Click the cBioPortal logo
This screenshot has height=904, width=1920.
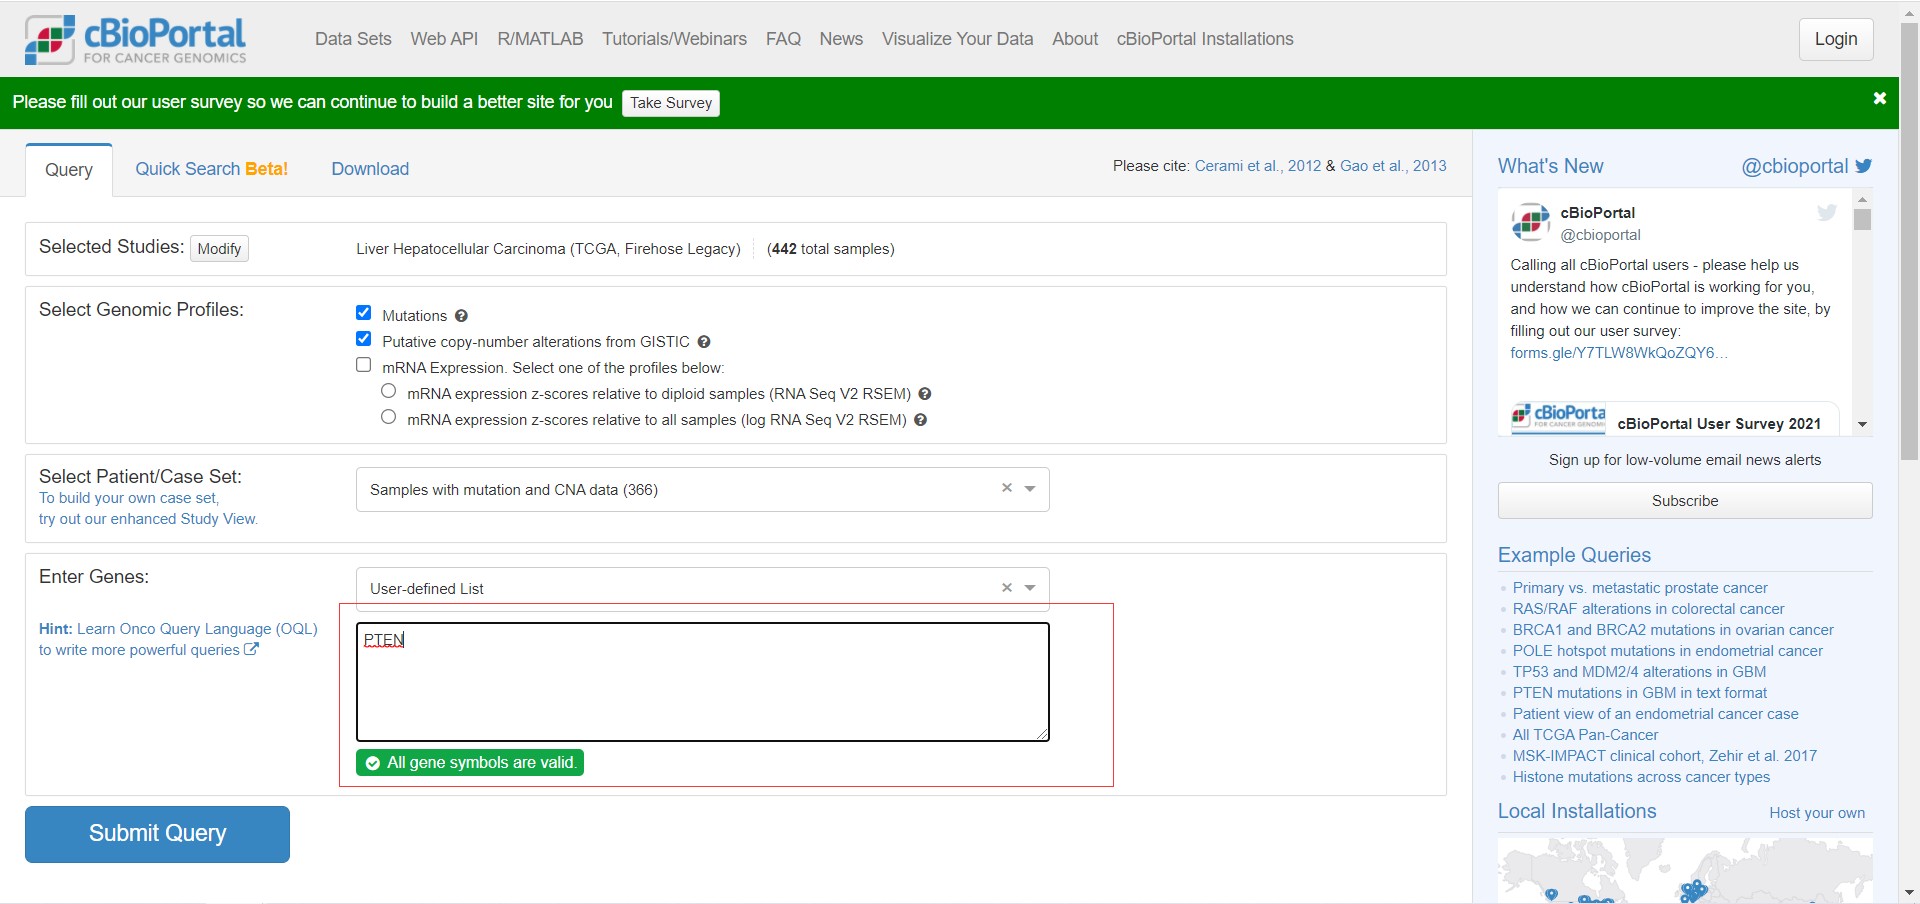(x=135, y=40)
